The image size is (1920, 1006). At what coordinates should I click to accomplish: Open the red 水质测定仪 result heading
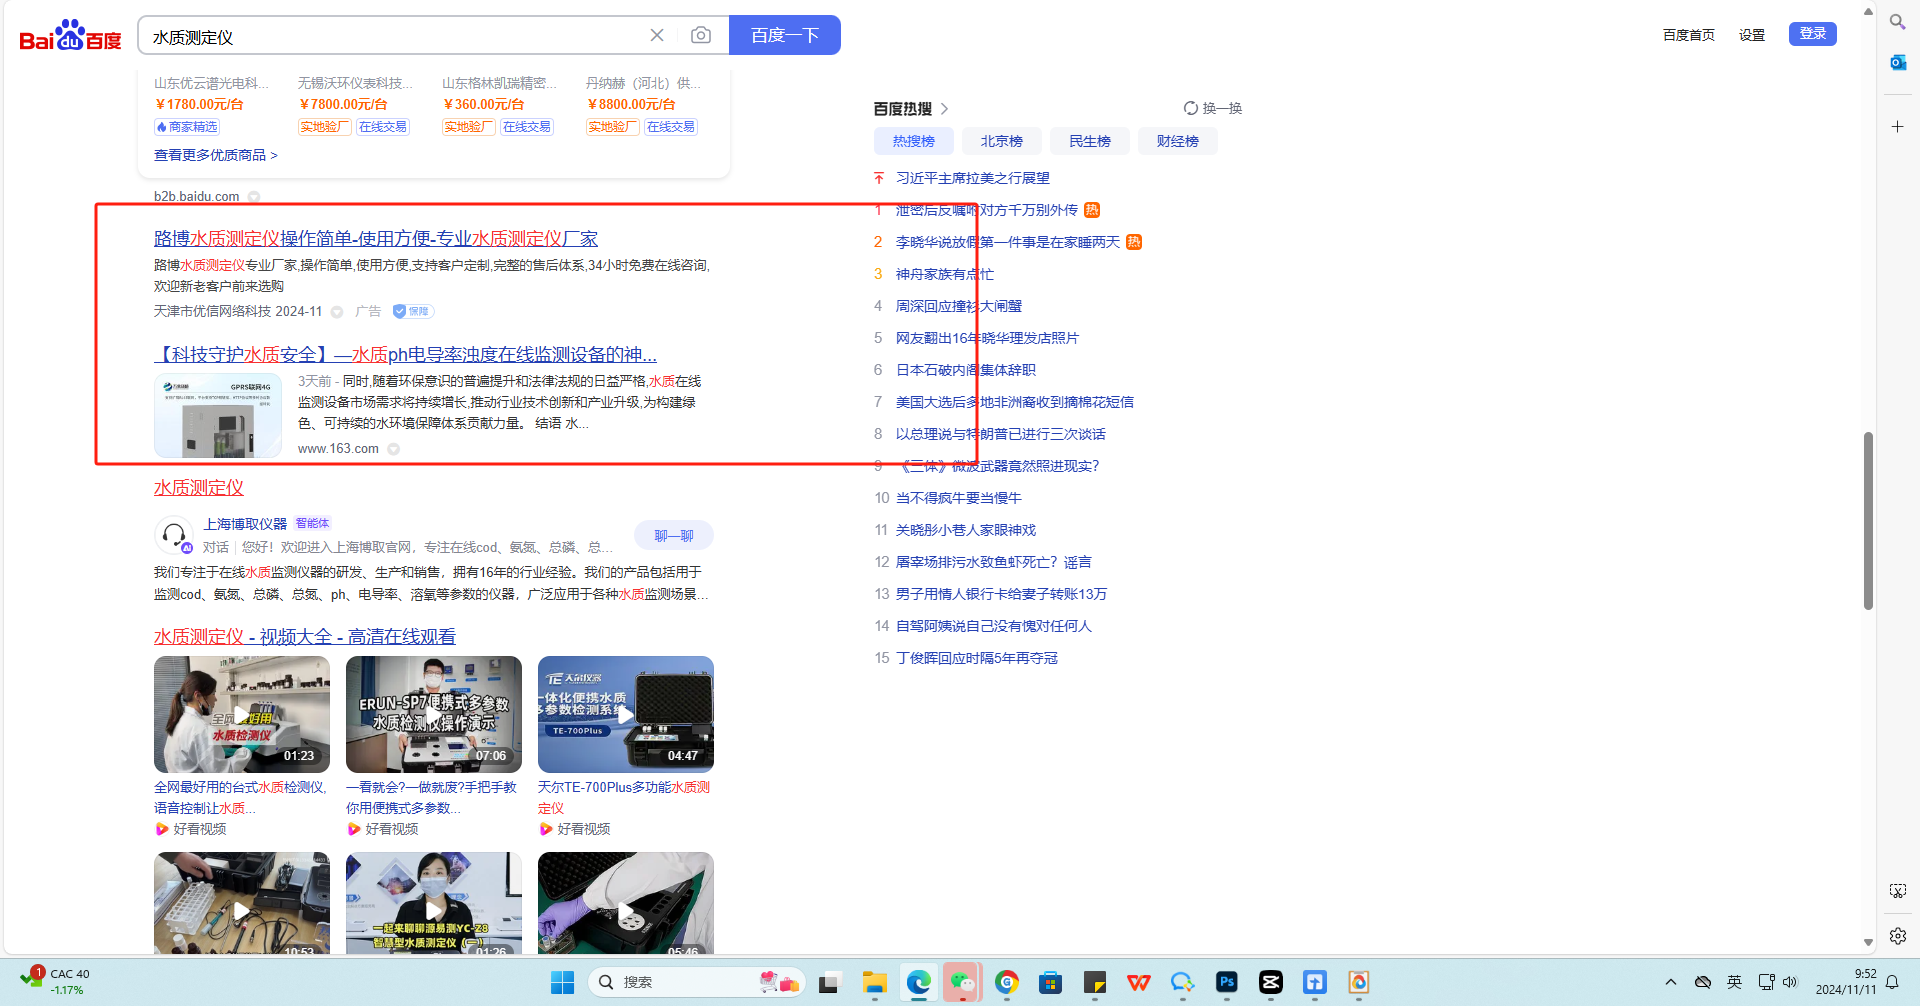pos(199,488)
